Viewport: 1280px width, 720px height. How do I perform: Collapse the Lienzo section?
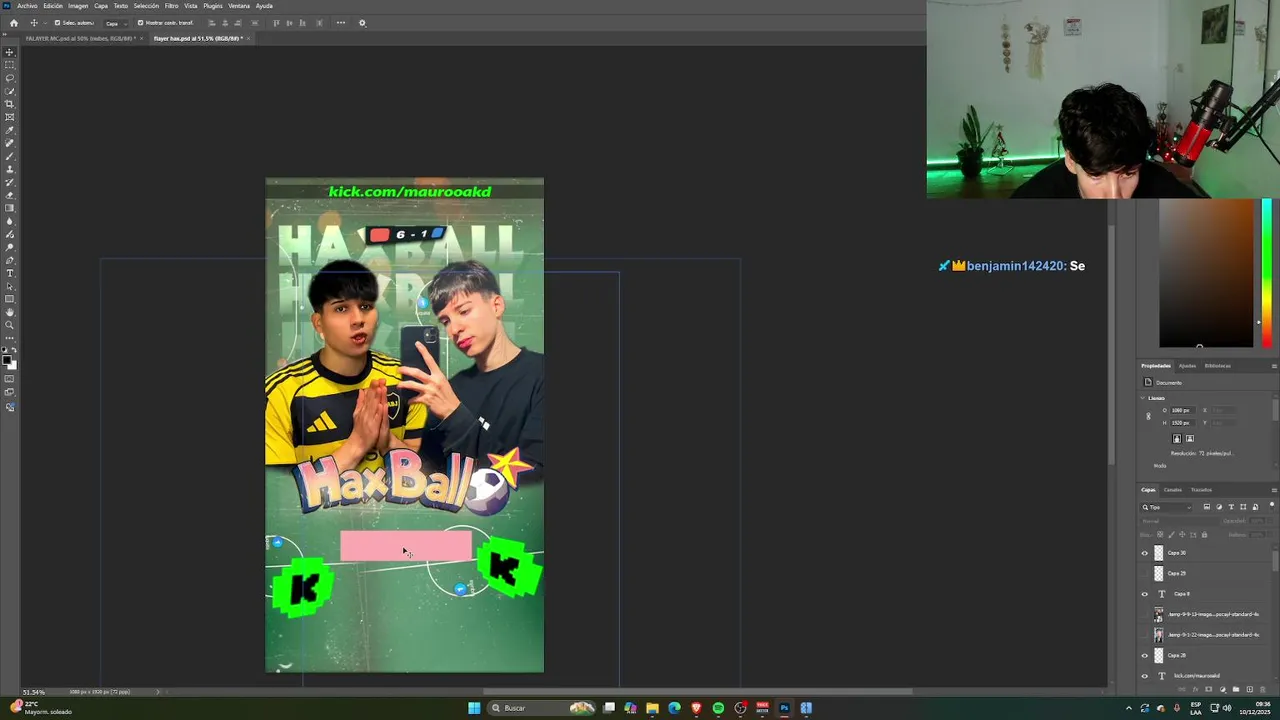(1144, 398)
